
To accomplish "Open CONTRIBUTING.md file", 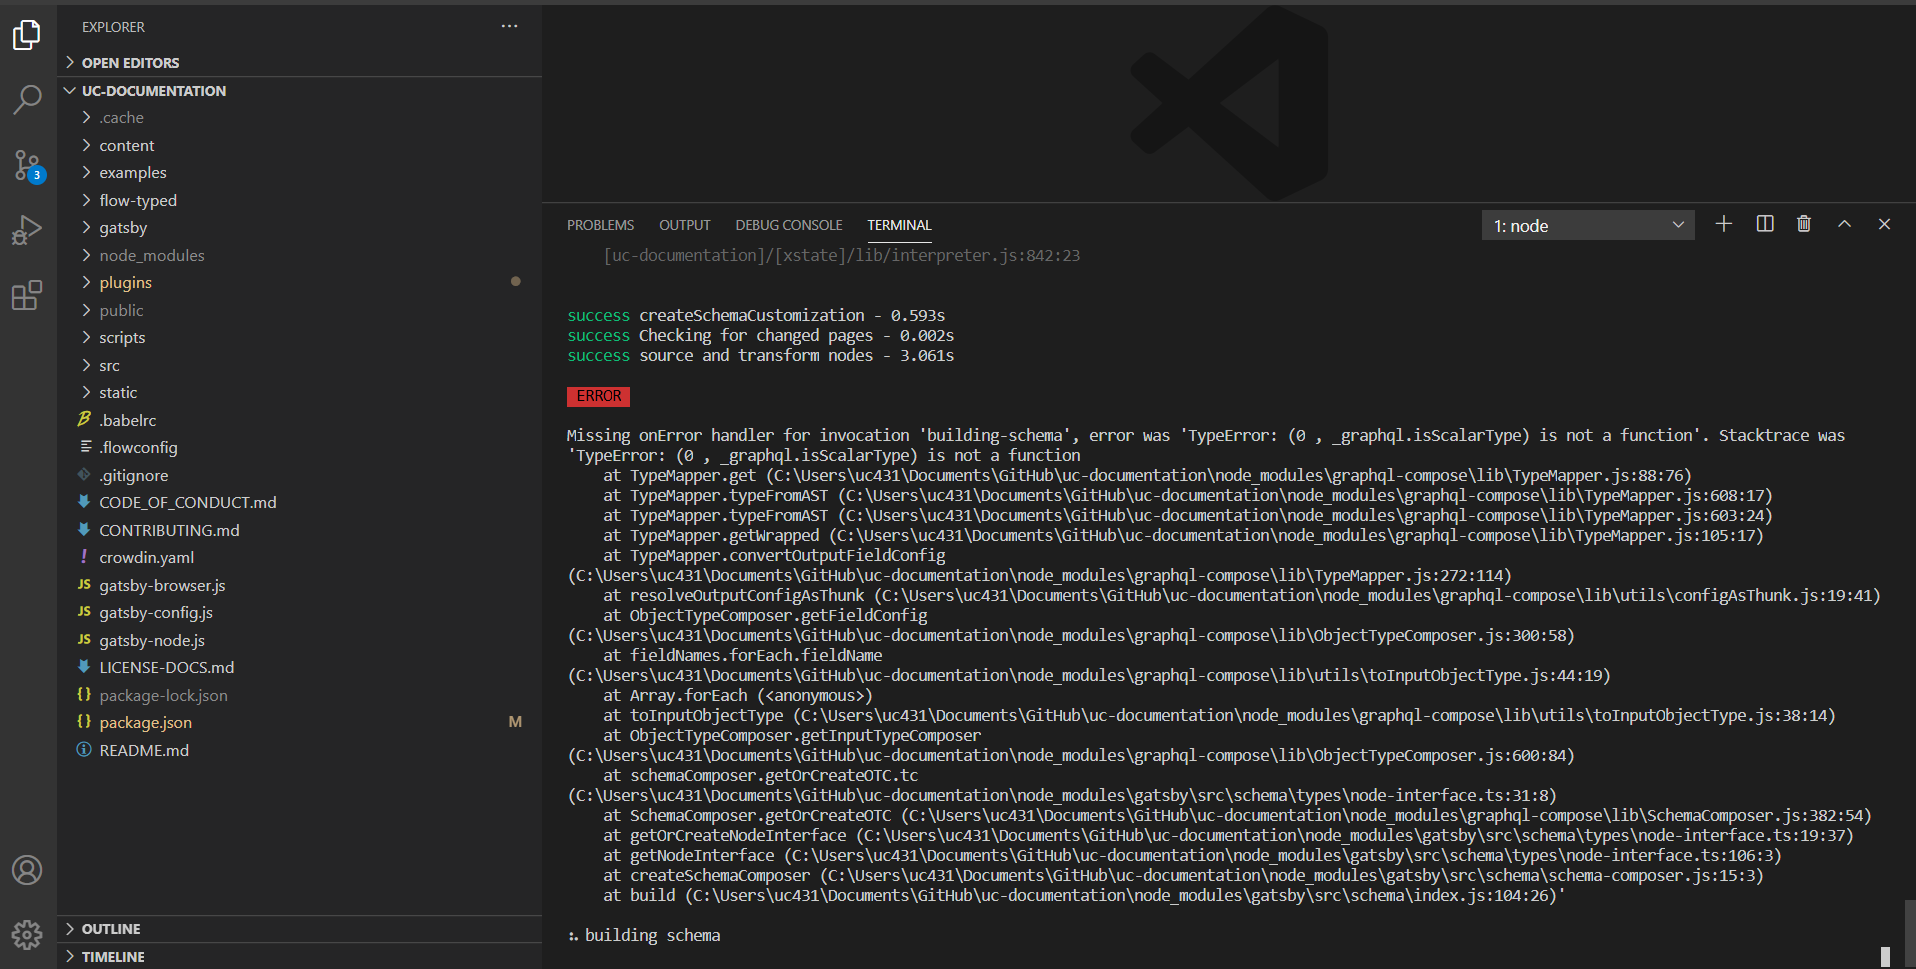I will click(300, 530).
